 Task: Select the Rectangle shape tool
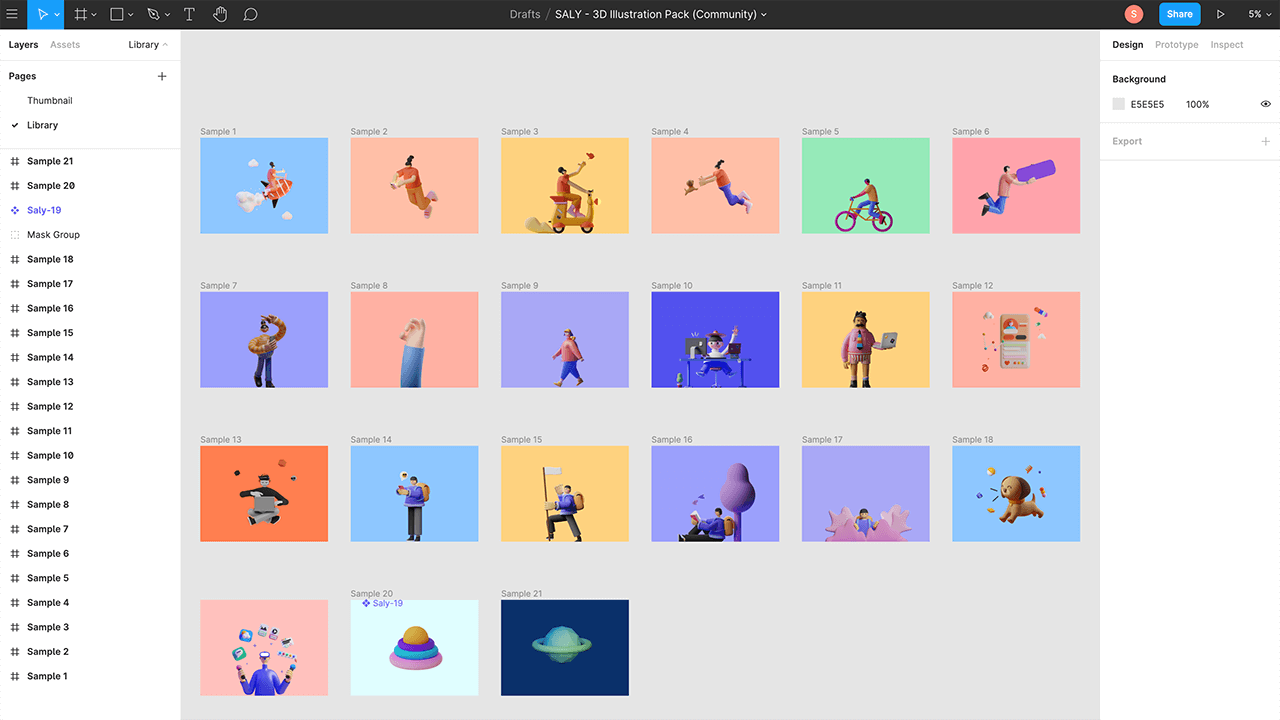pos(117,14)
